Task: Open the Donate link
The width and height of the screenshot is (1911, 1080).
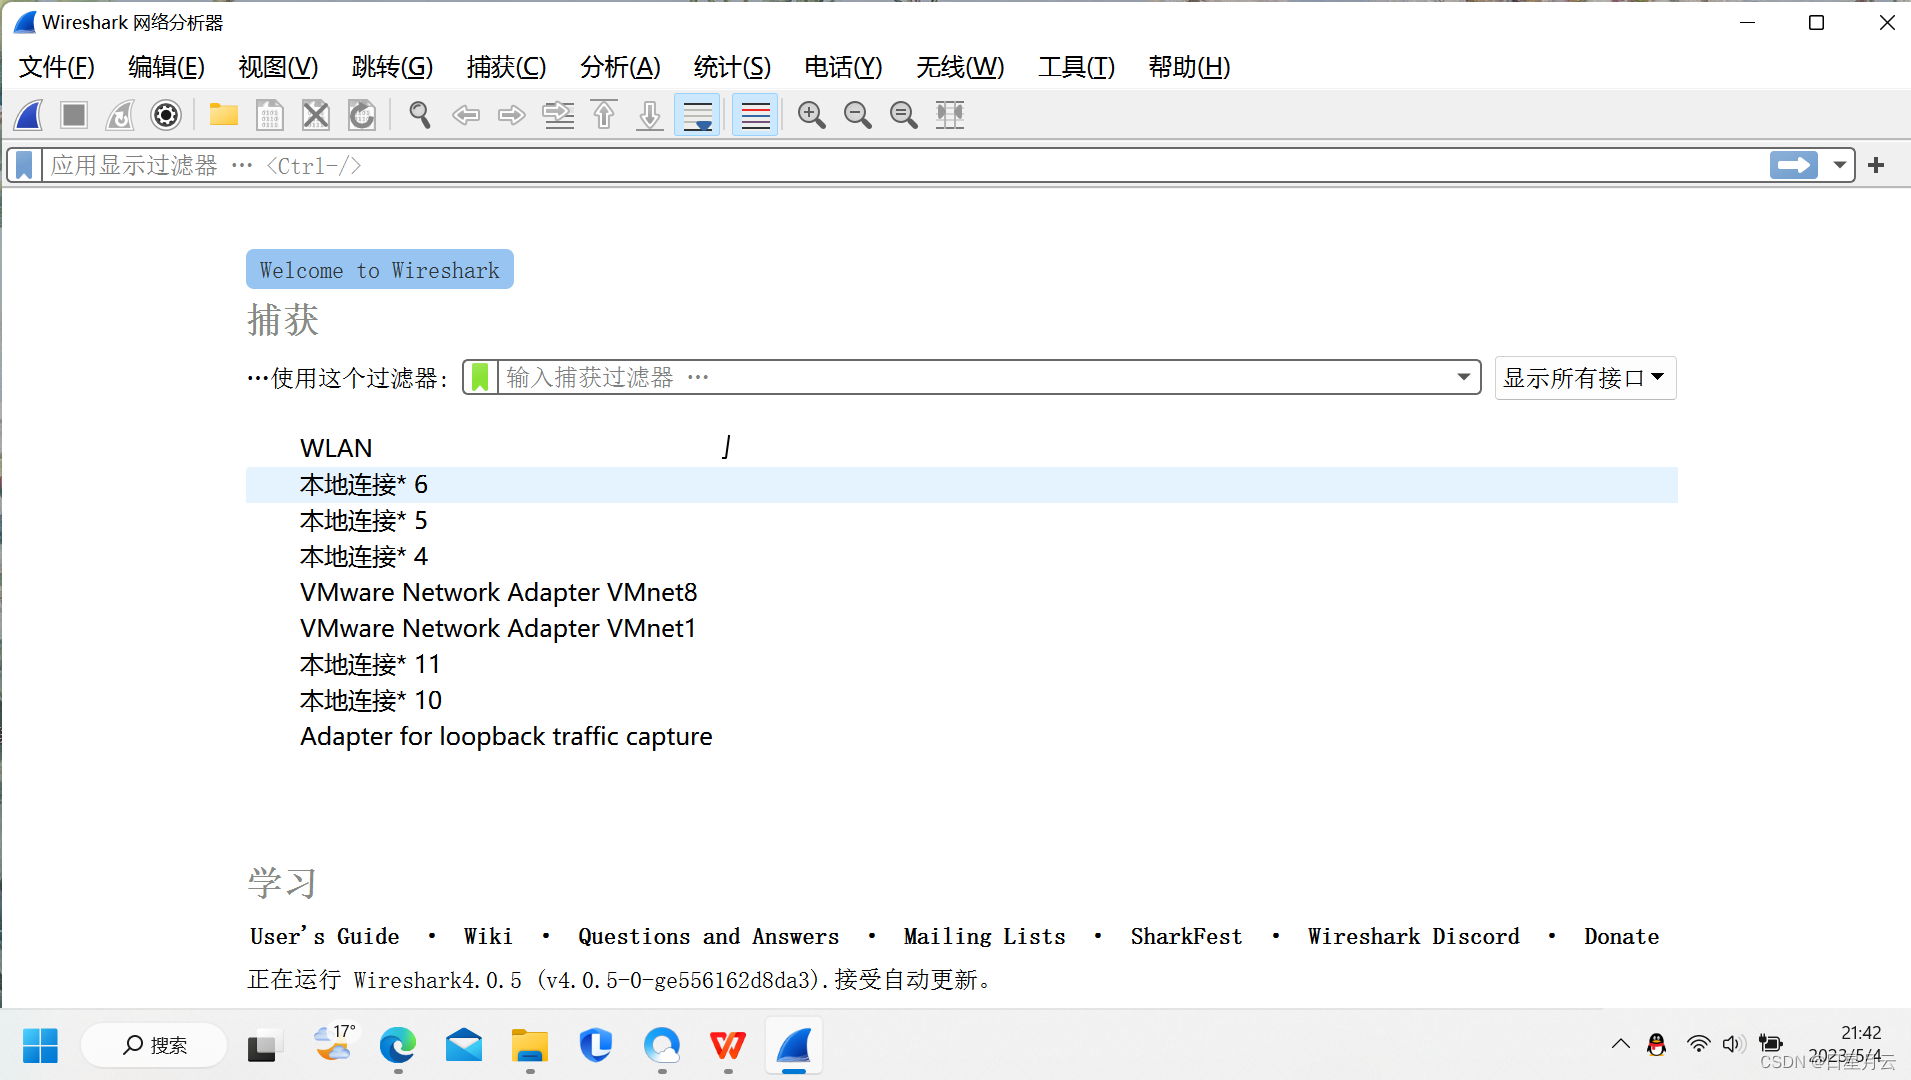Action: [x=1622, y=936]
